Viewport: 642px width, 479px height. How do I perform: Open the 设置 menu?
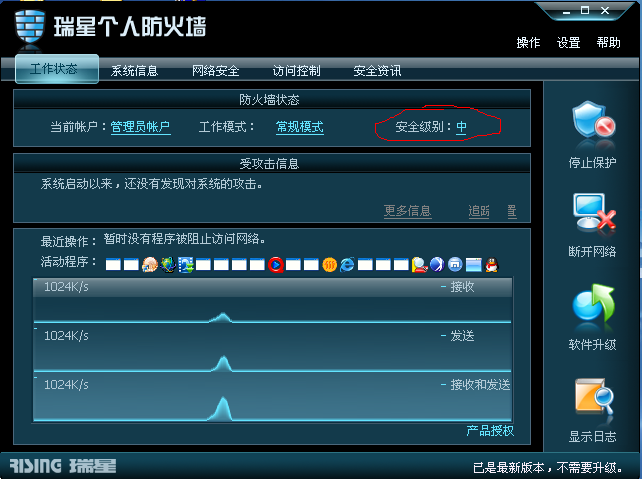click(568, 43)
